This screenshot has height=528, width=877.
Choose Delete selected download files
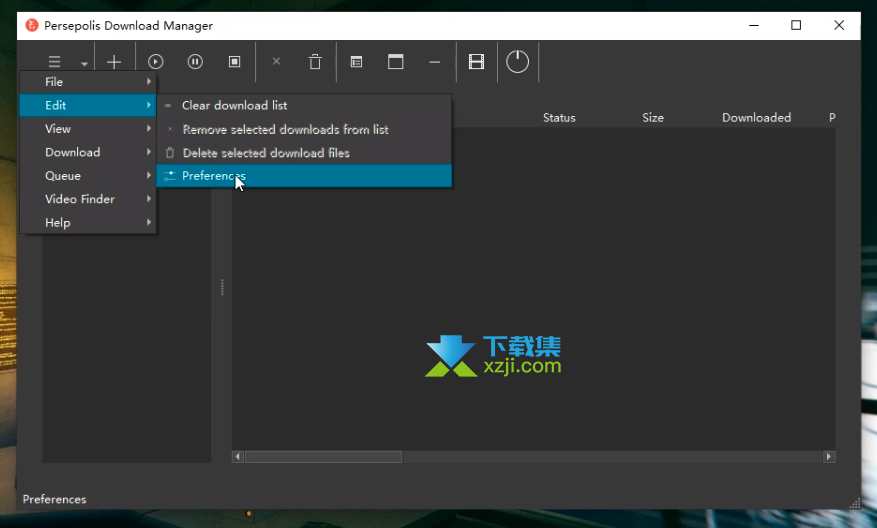(x=304, y=153)
